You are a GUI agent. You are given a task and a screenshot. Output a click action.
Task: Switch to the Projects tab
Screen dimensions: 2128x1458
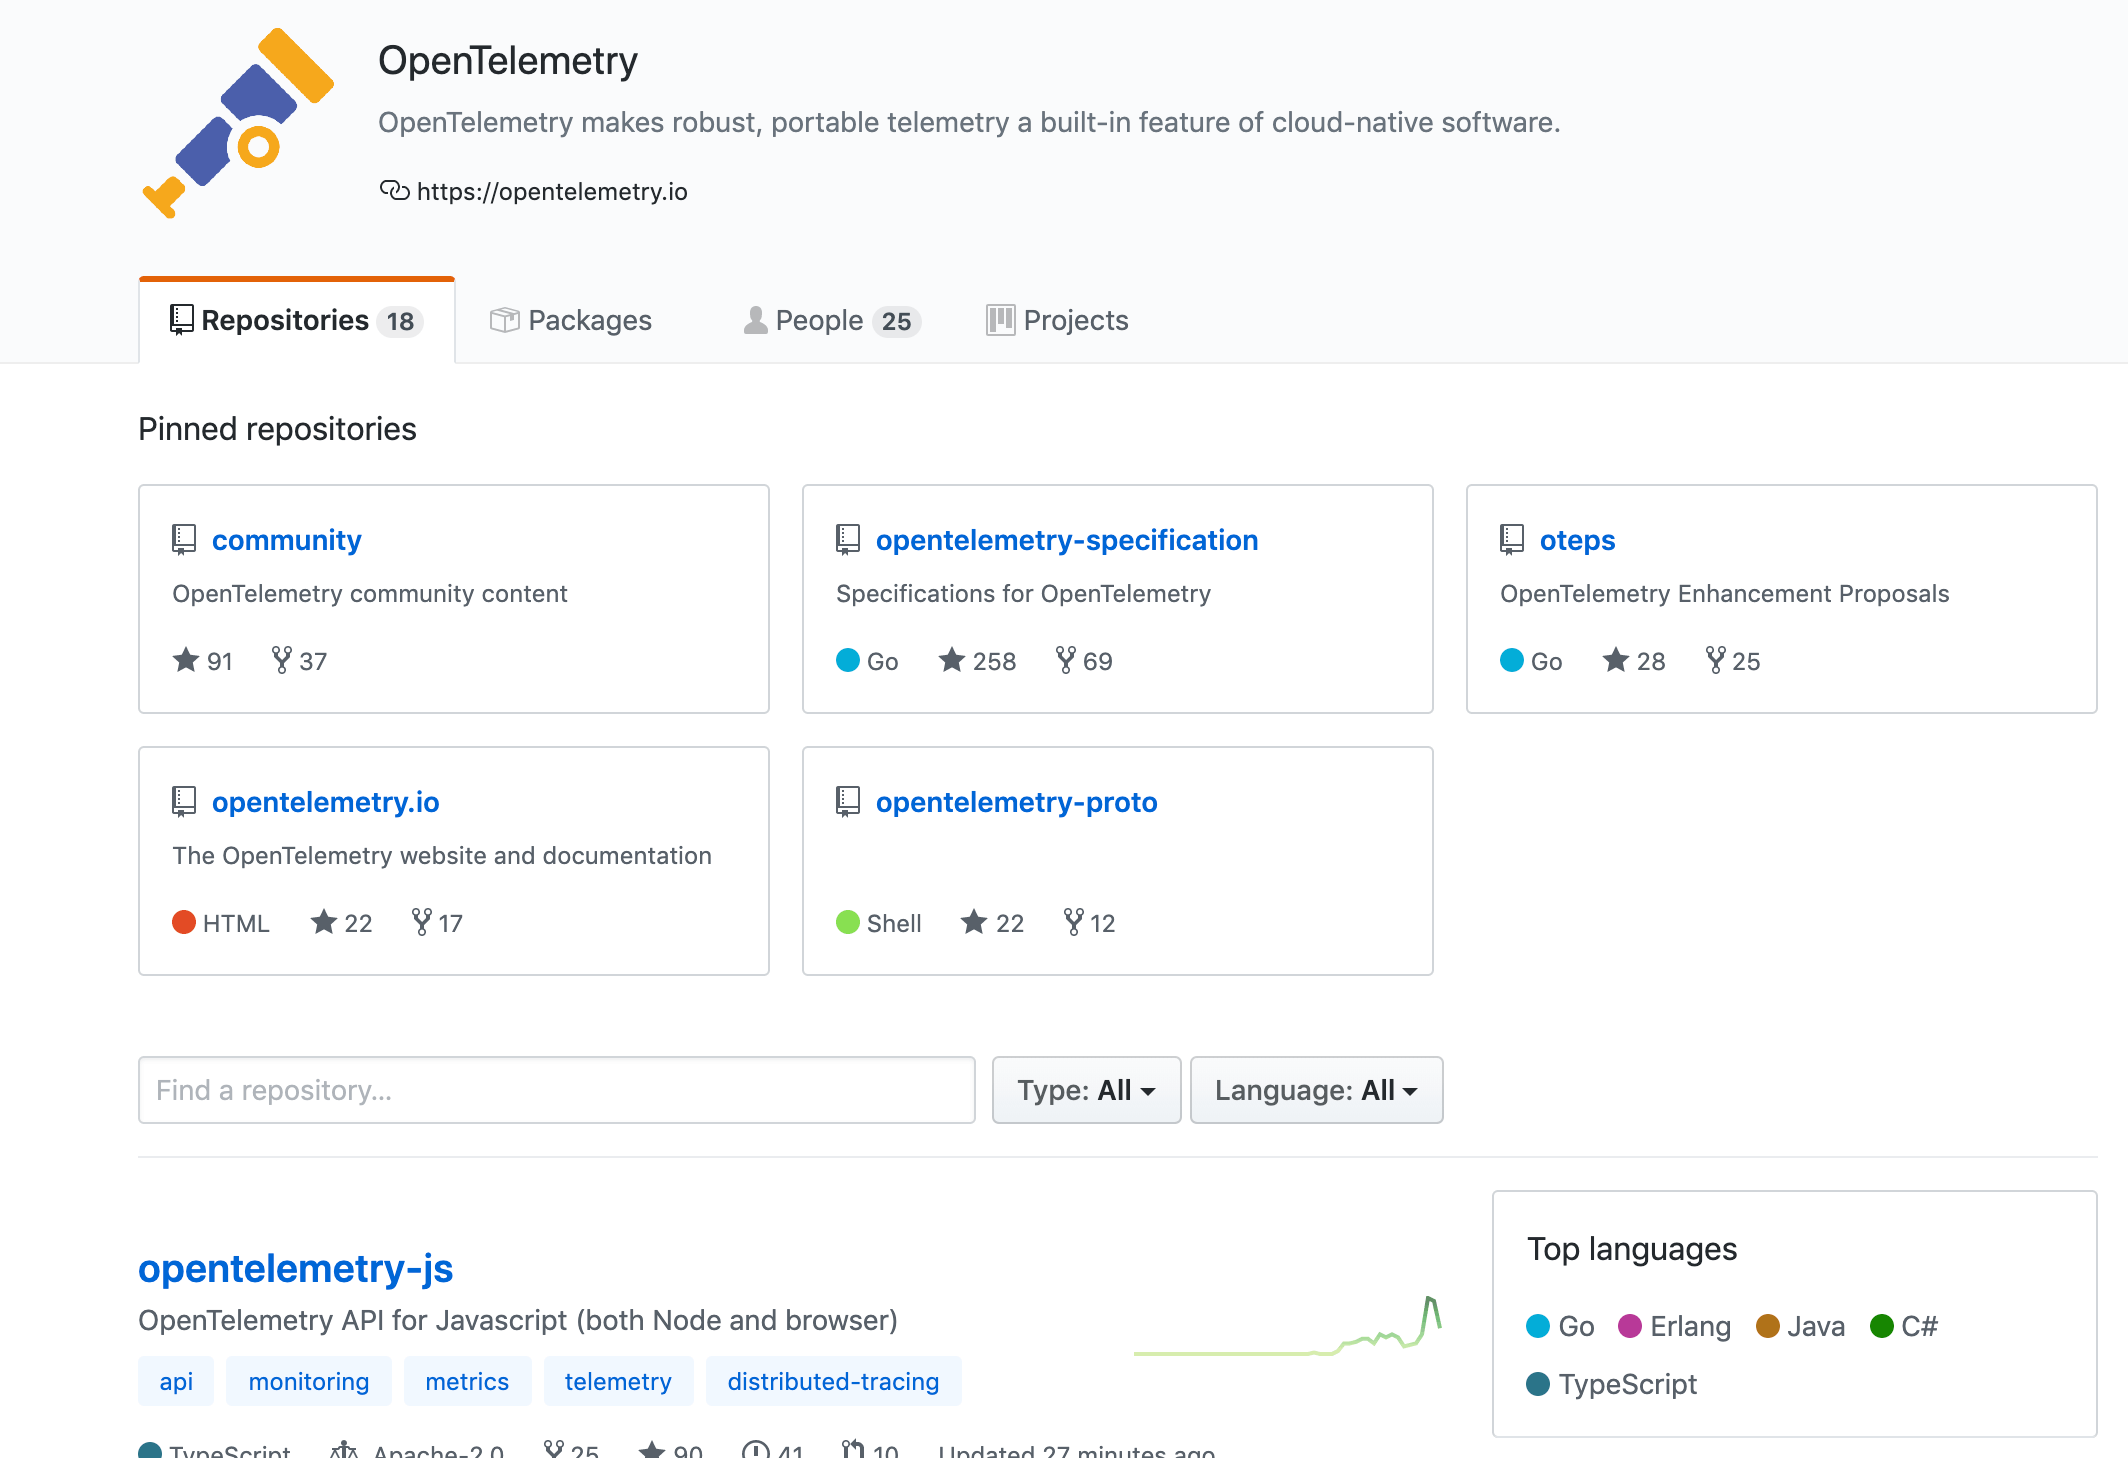(1057, 320)
